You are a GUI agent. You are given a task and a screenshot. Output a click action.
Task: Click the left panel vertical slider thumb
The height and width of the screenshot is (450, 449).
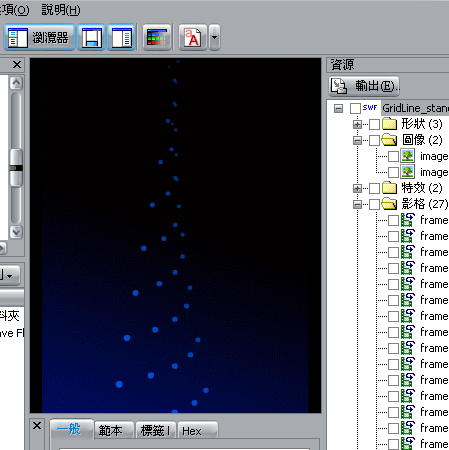click(x=16, y=168)
